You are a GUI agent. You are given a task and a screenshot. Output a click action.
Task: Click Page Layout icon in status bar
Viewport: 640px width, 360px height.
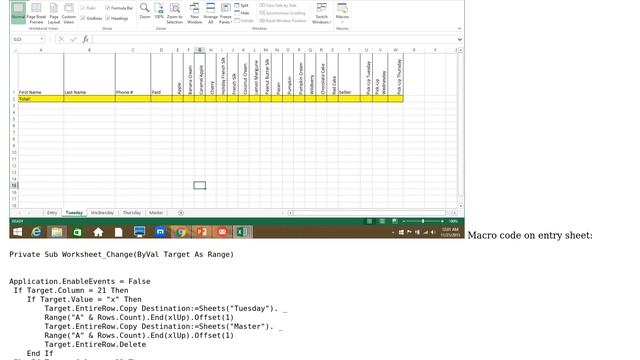[382, 221]
